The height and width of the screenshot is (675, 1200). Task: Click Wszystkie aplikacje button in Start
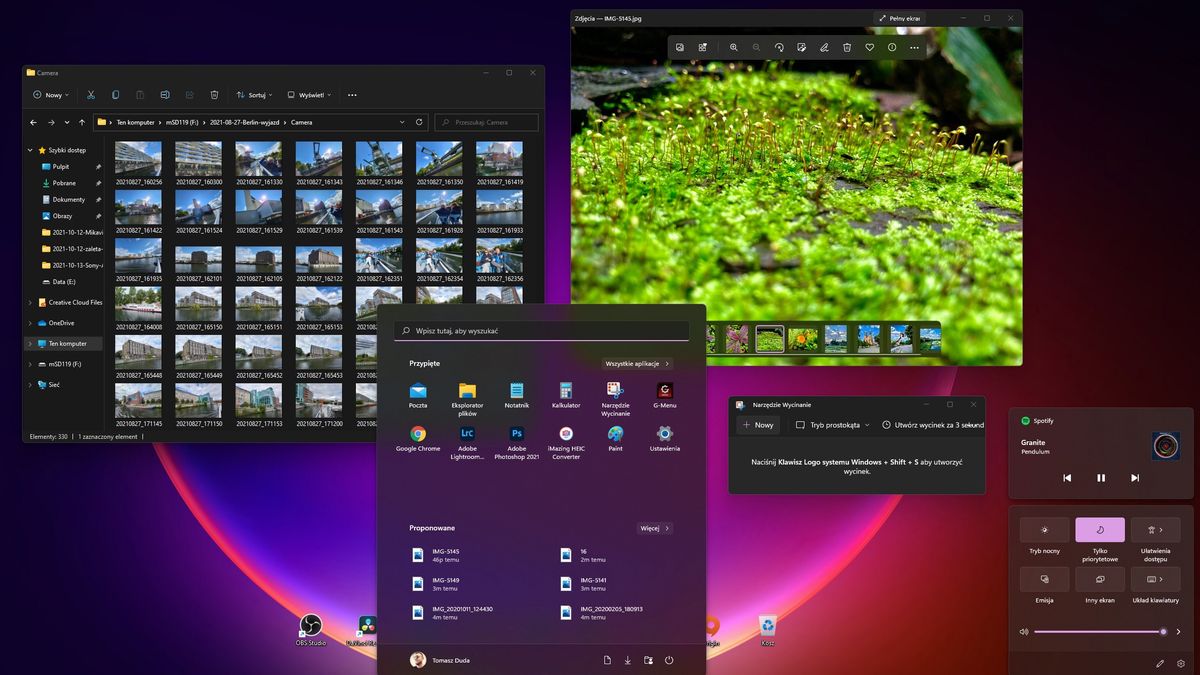637,364
